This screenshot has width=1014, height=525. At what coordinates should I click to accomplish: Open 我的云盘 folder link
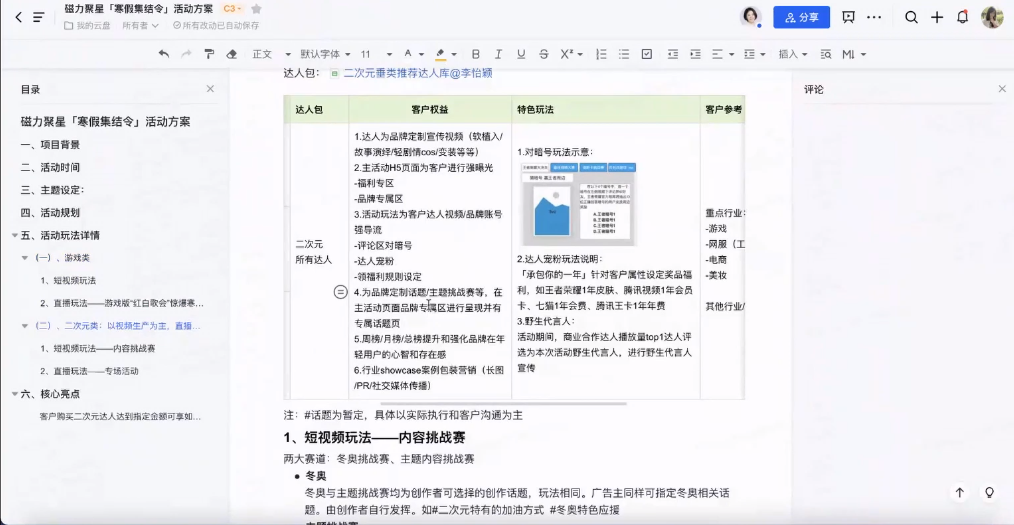[x=87, y=25]
